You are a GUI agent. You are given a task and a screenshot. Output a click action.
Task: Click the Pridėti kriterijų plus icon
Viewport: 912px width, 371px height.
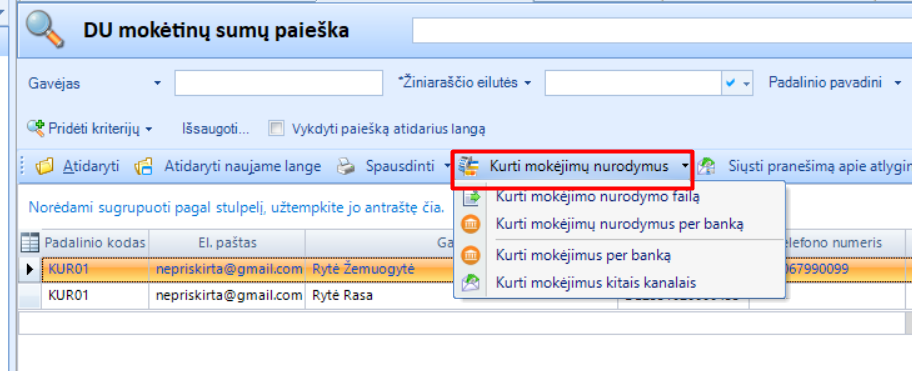(35, 128)
